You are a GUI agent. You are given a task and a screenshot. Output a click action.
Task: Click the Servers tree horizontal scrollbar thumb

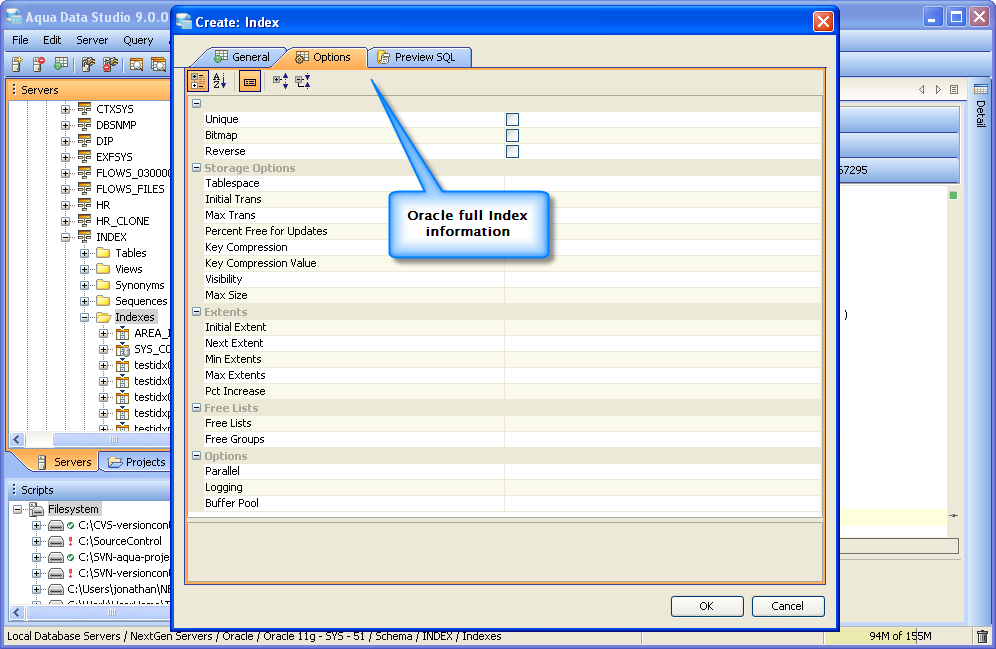112,439
